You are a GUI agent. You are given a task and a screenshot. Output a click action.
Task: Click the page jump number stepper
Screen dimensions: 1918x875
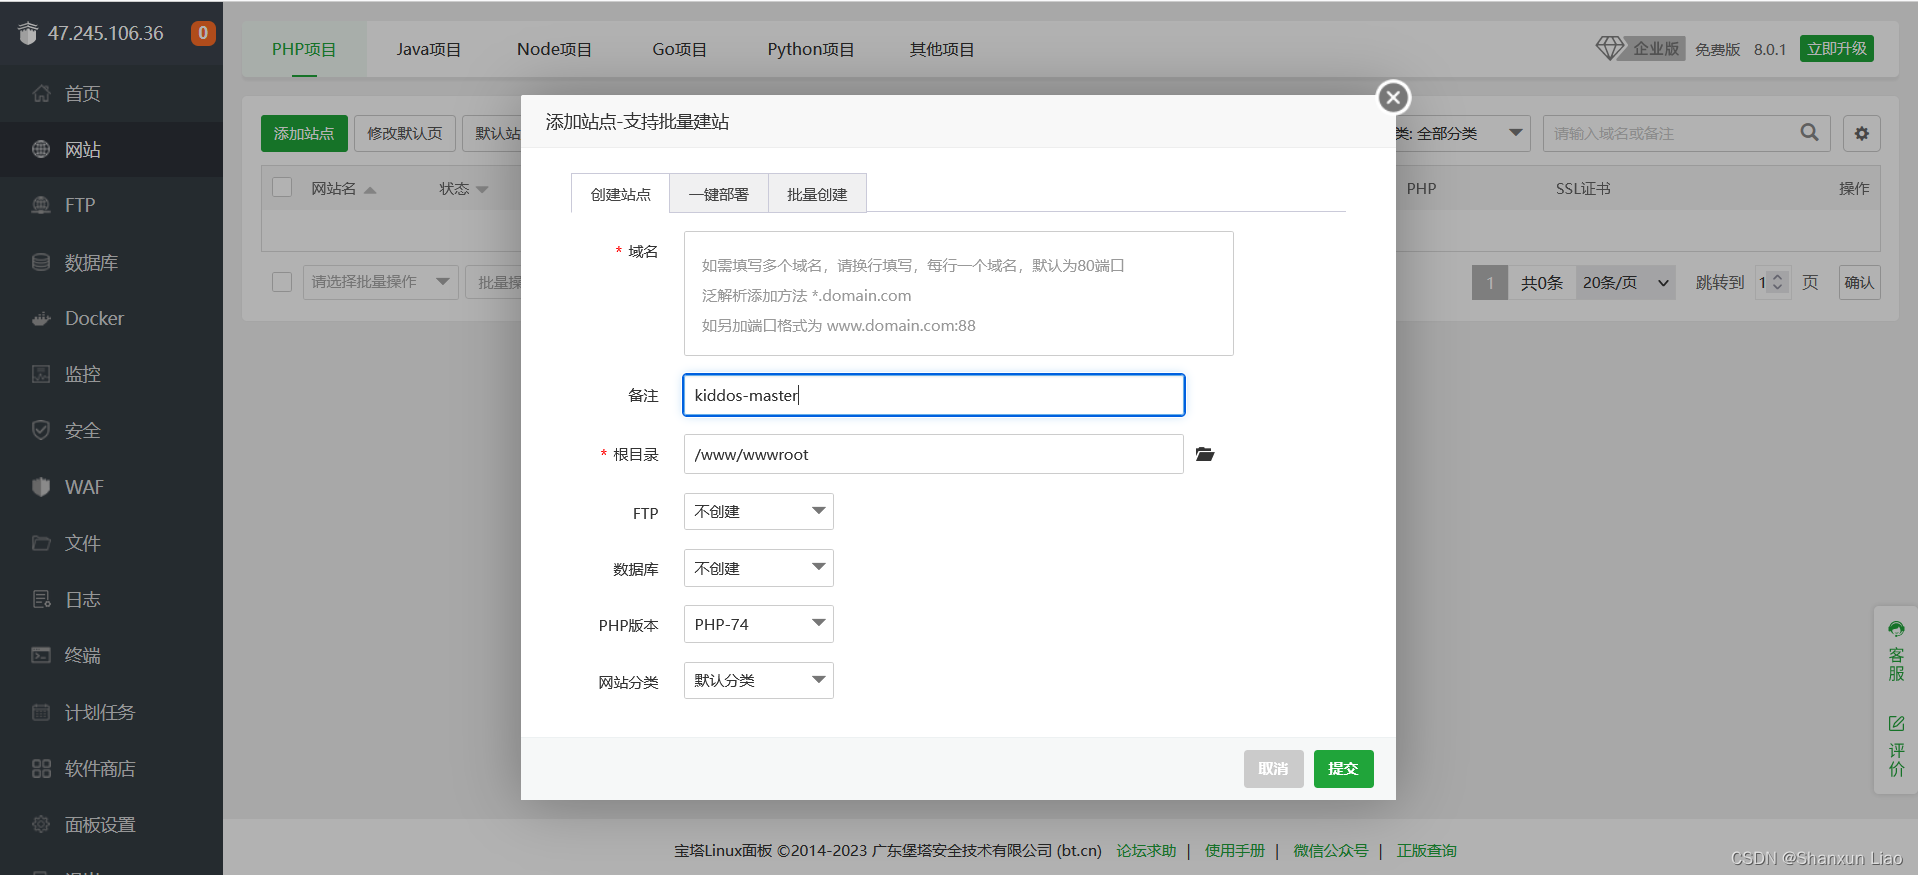(1777, 283)
